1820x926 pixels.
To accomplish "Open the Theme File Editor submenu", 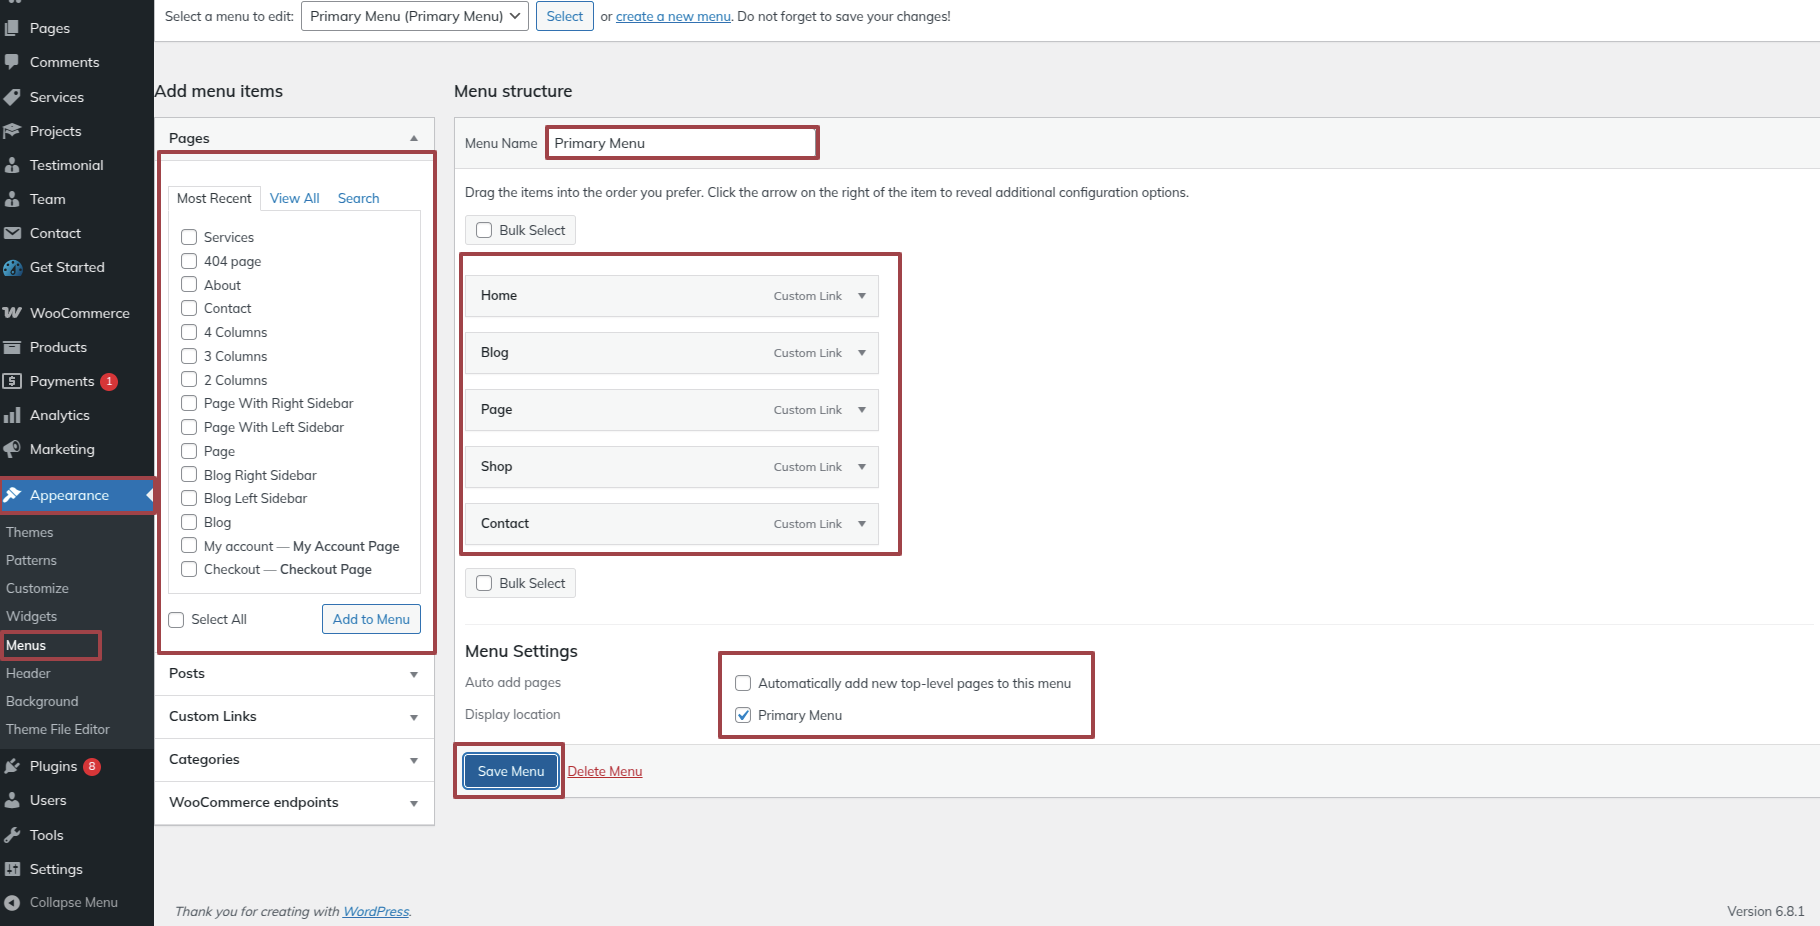I will coord(58,729).
